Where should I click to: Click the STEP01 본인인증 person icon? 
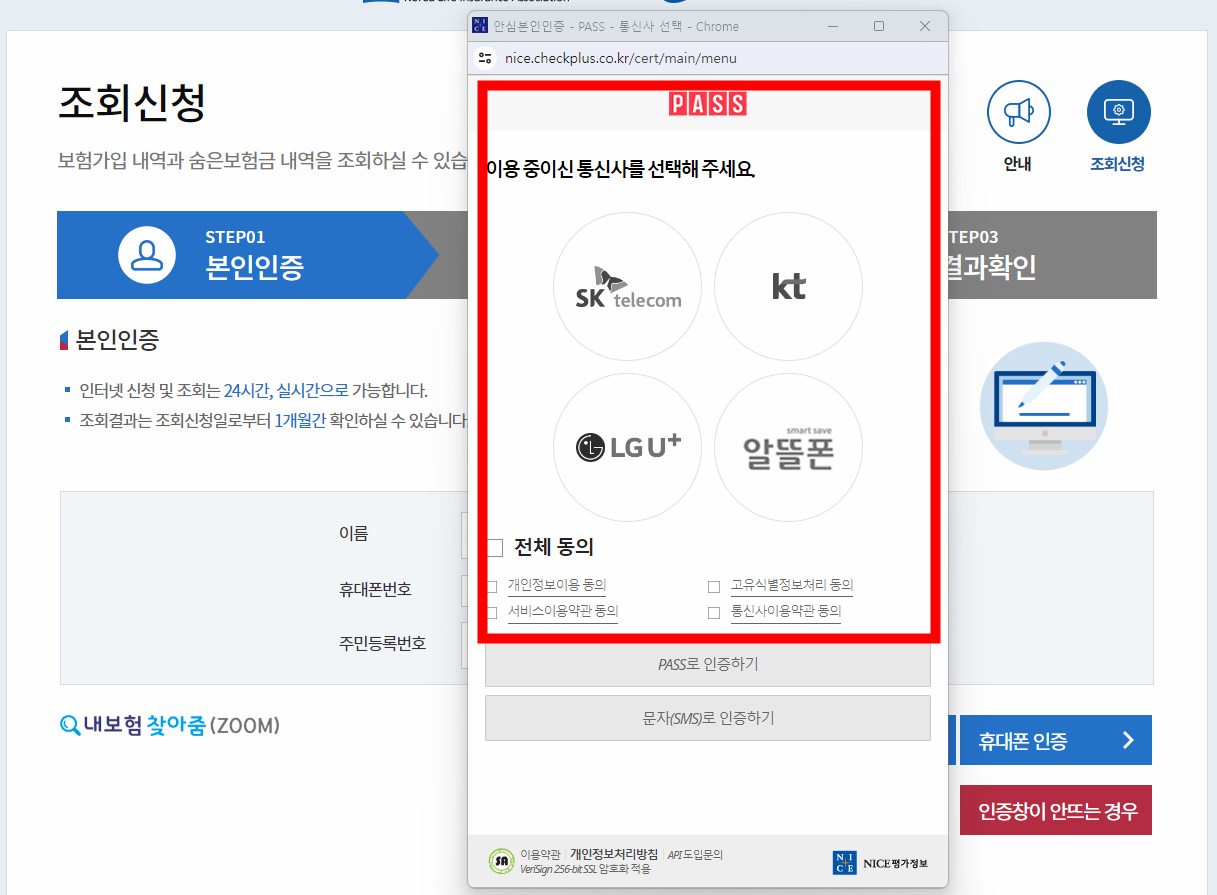point(147,255)
